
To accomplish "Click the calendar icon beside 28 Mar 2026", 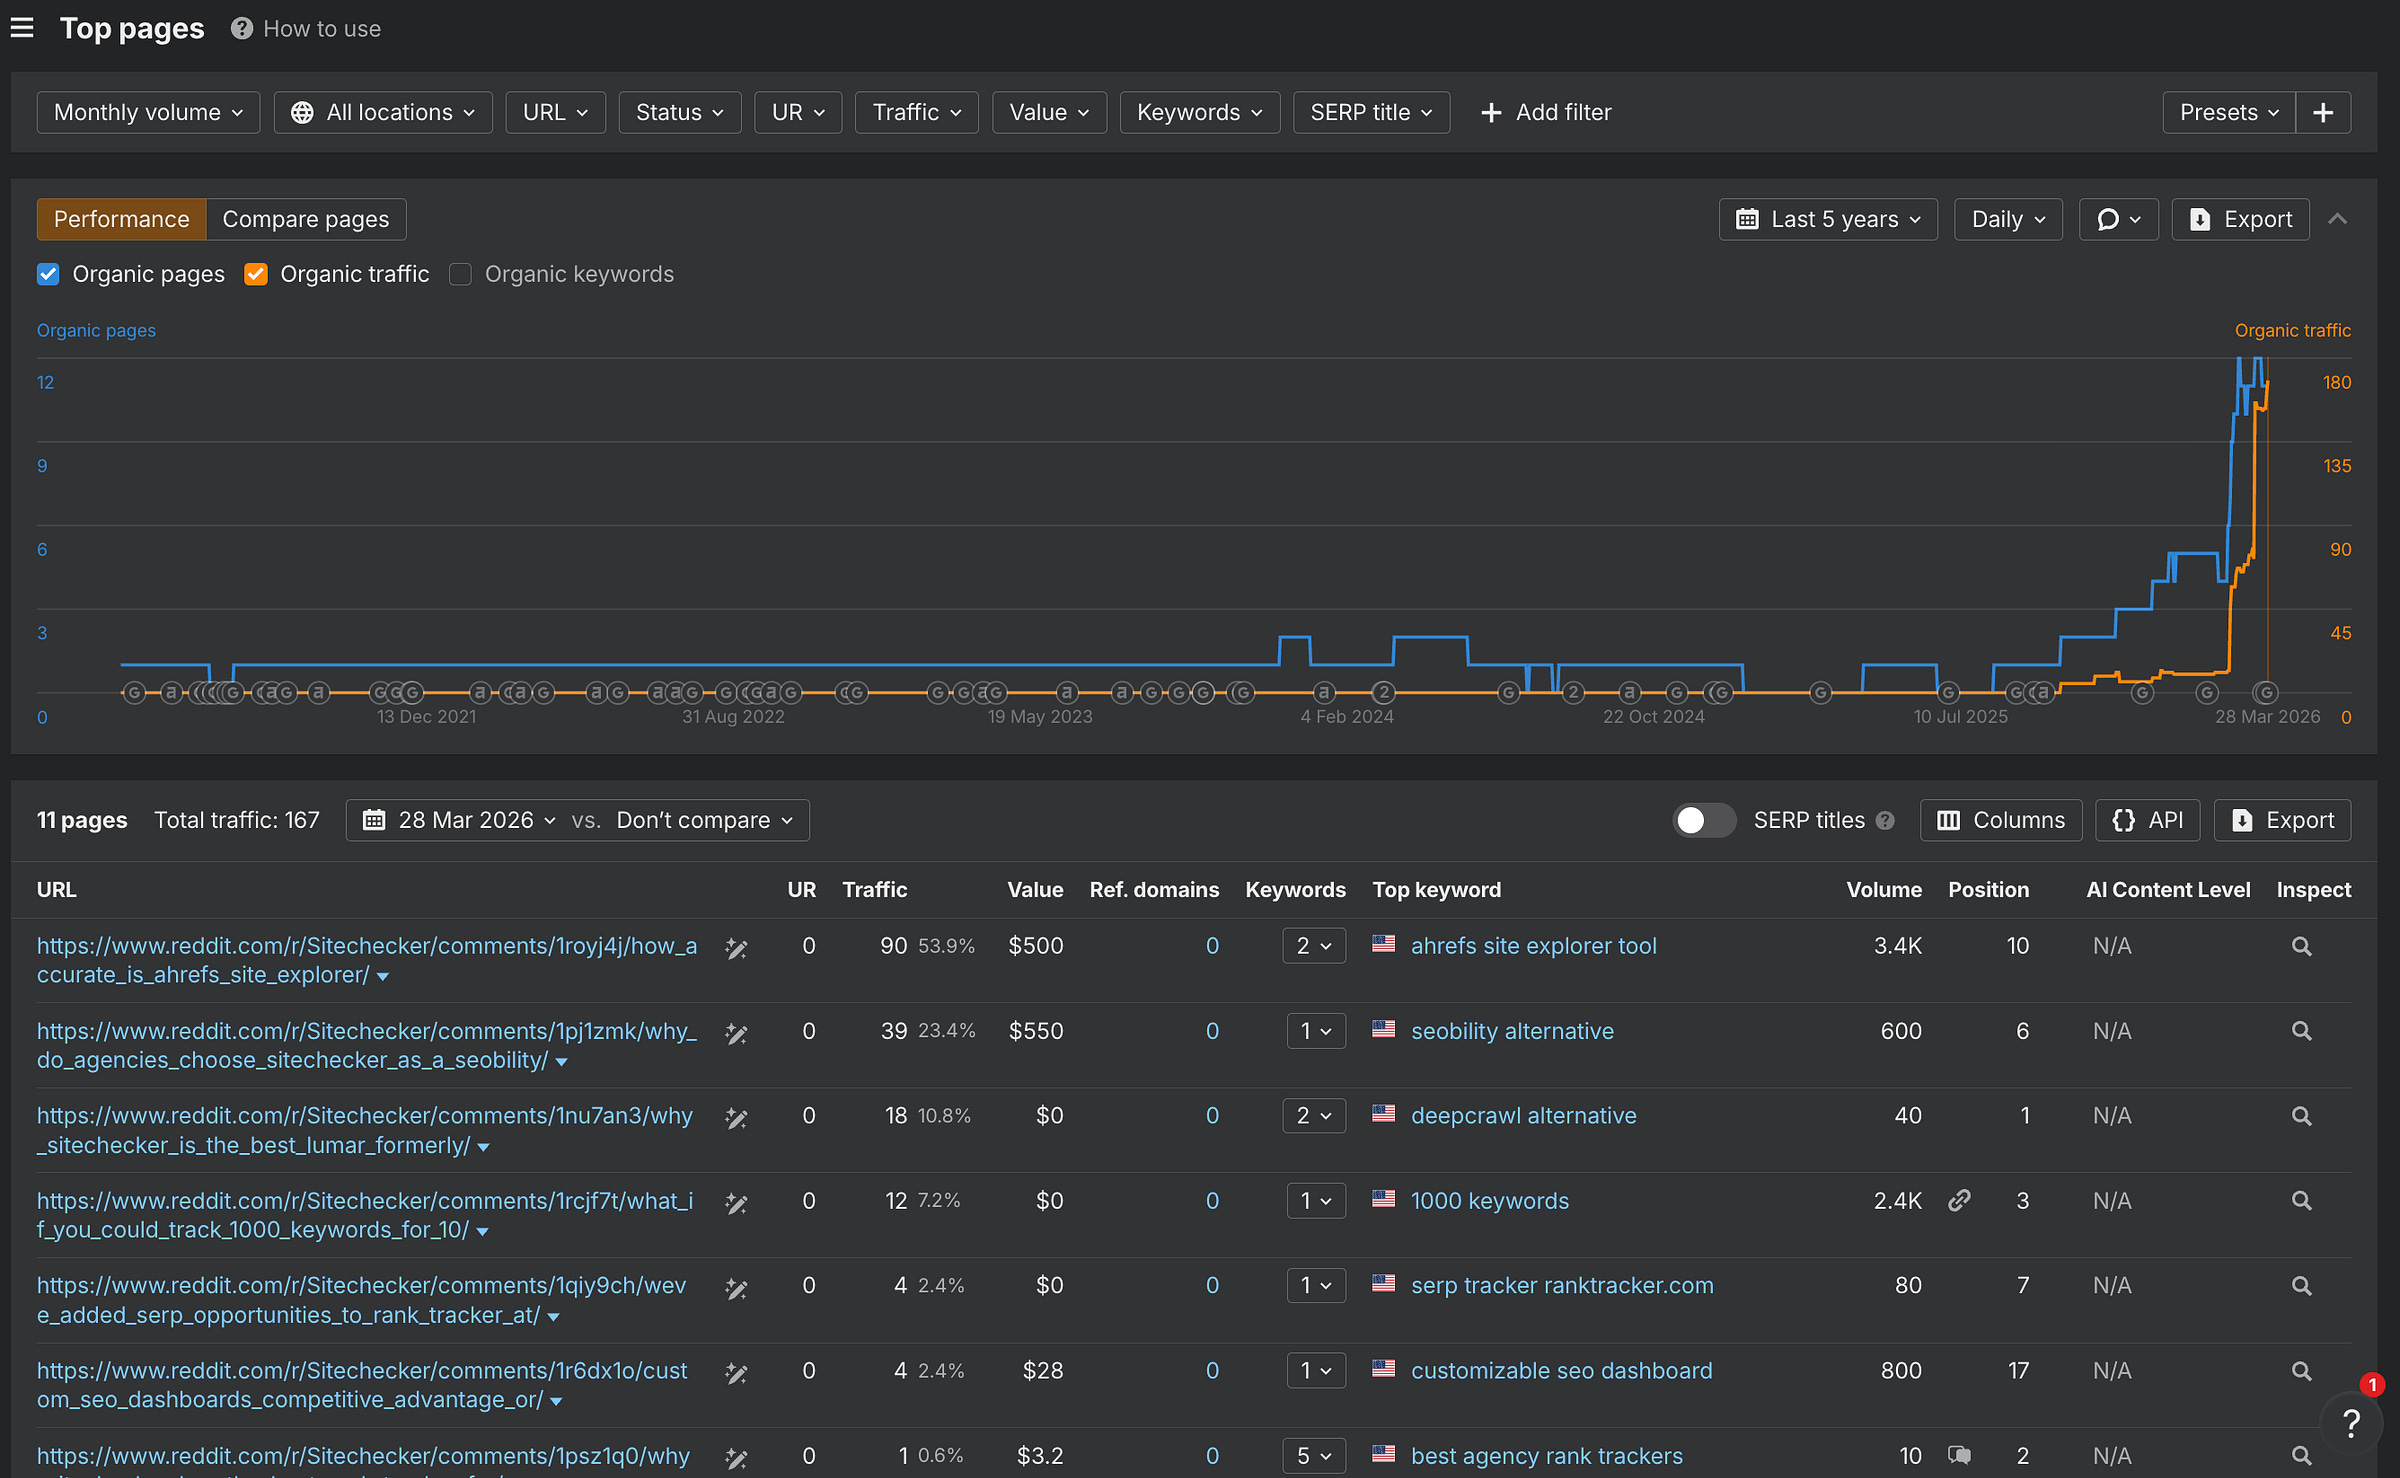I will 375,819.
